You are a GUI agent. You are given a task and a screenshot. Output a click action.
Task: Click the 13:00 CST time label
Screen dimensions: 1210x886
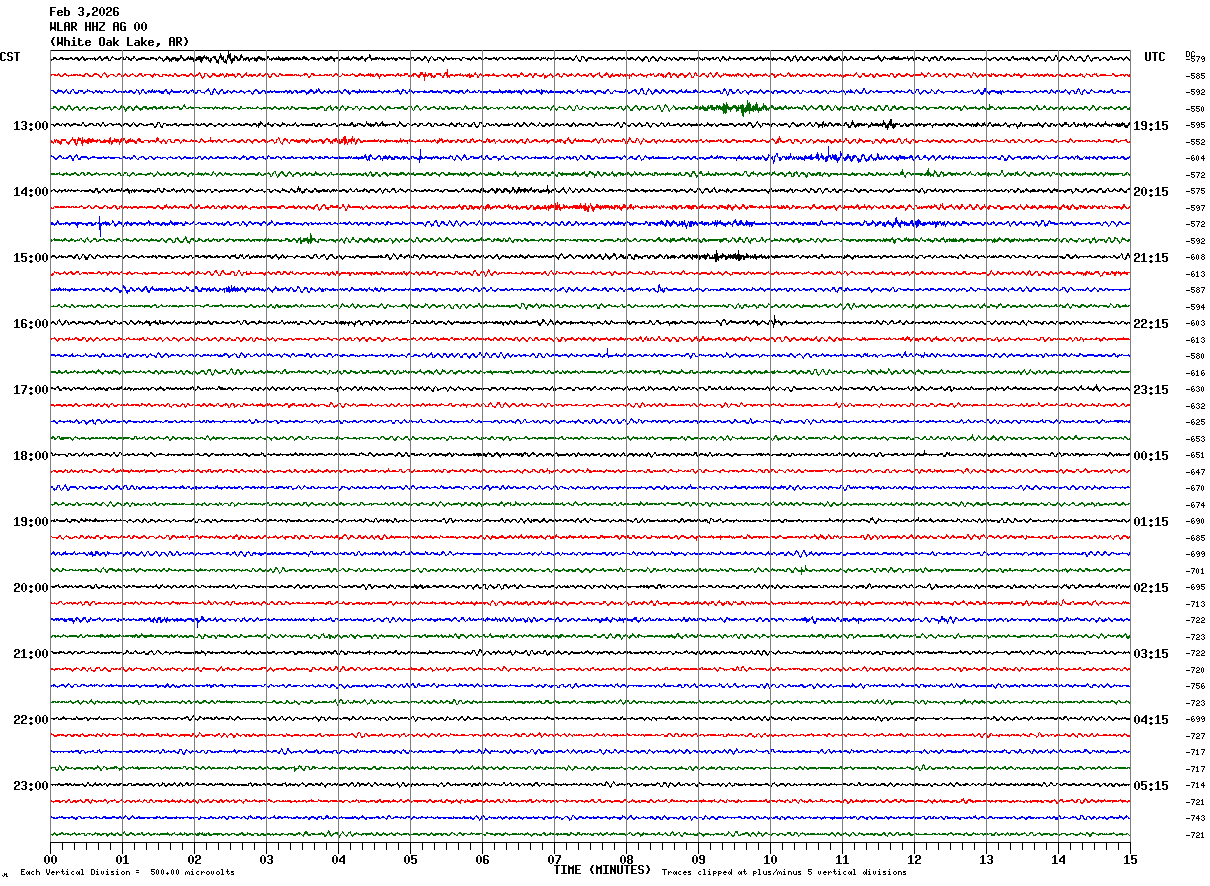coord(30,126)
